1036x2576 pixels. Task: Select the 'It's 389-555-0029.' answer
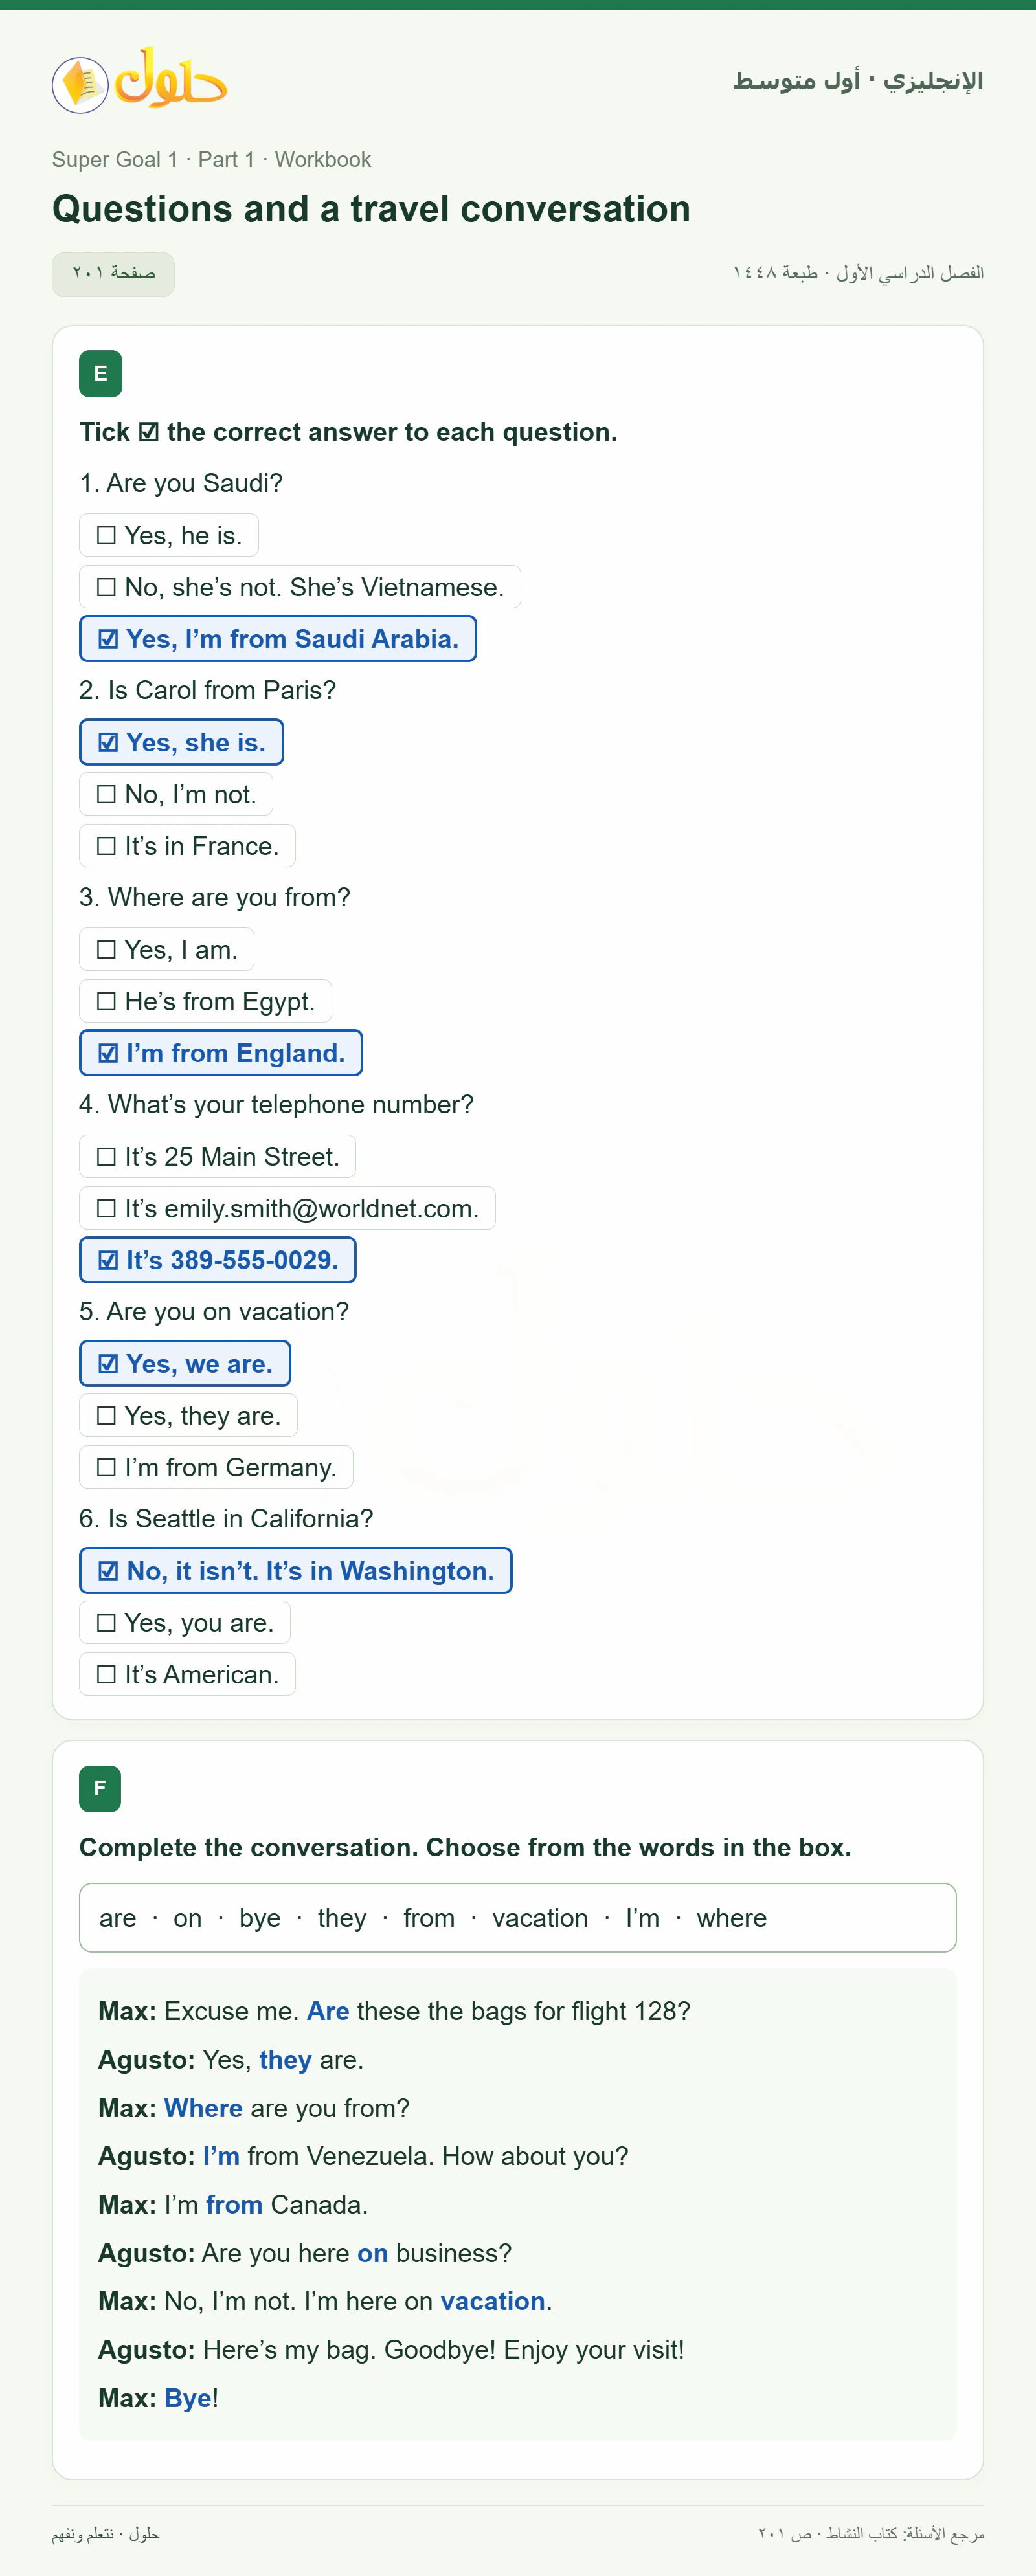tap(218, 1260)
